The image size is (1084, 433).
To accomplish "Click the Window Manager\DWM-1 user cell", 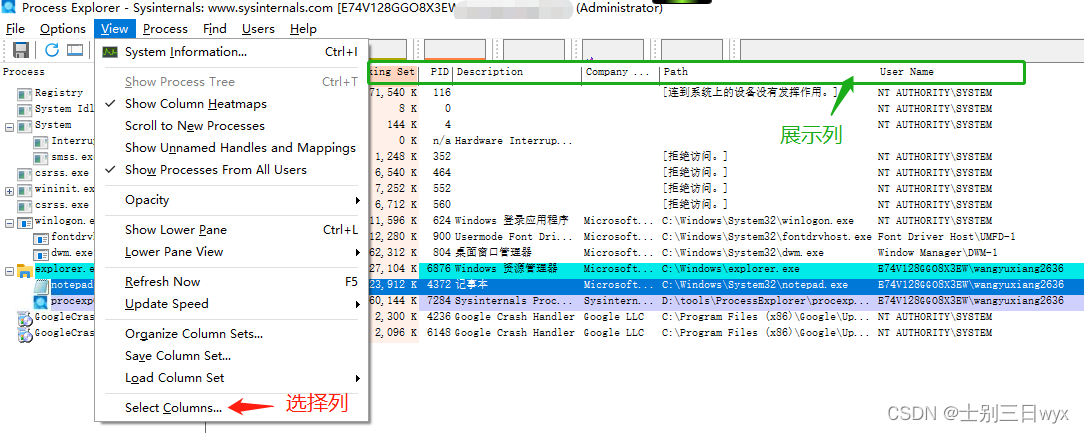I will coord(937,253).
